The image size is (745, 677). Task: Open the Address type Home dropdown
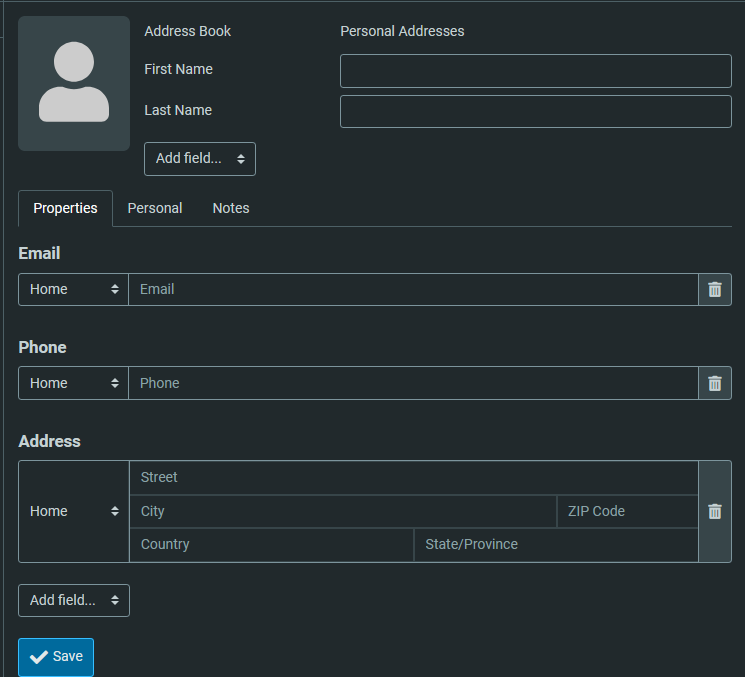coord(74,511)
